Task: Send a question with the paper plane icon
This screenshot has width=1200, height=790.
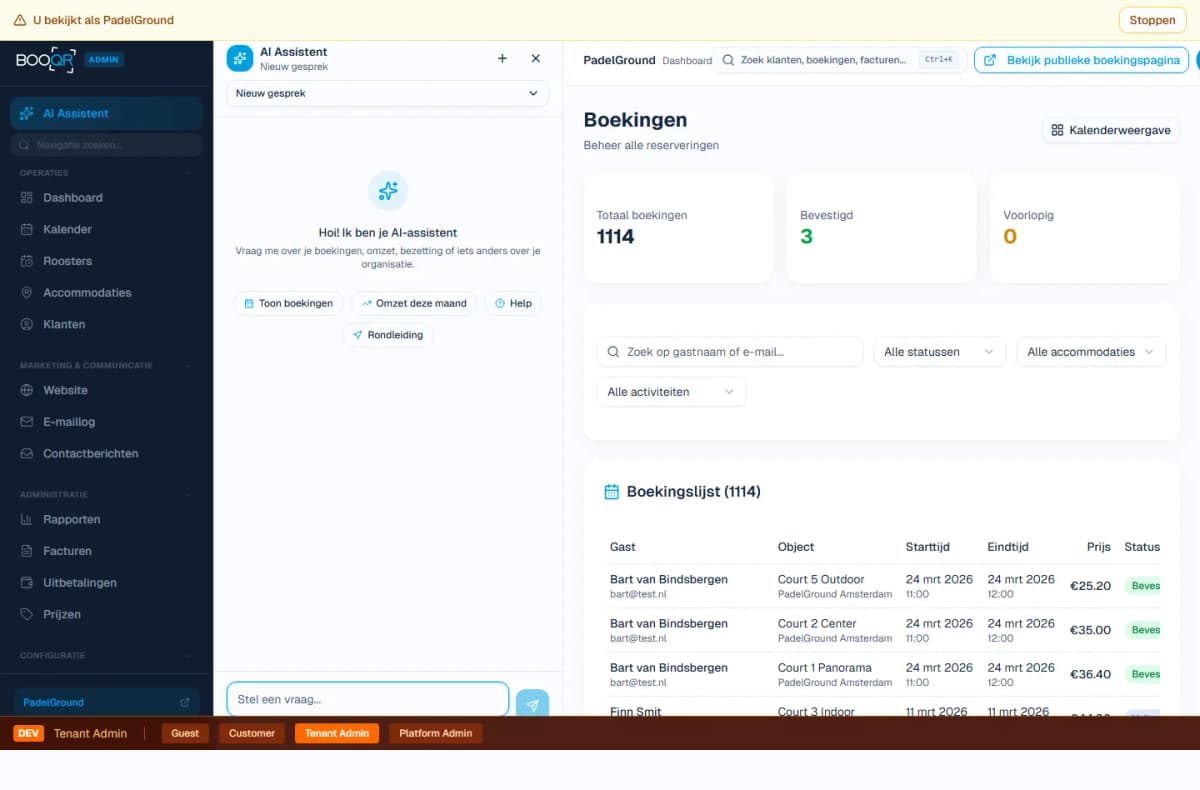Action: (532, 704)
